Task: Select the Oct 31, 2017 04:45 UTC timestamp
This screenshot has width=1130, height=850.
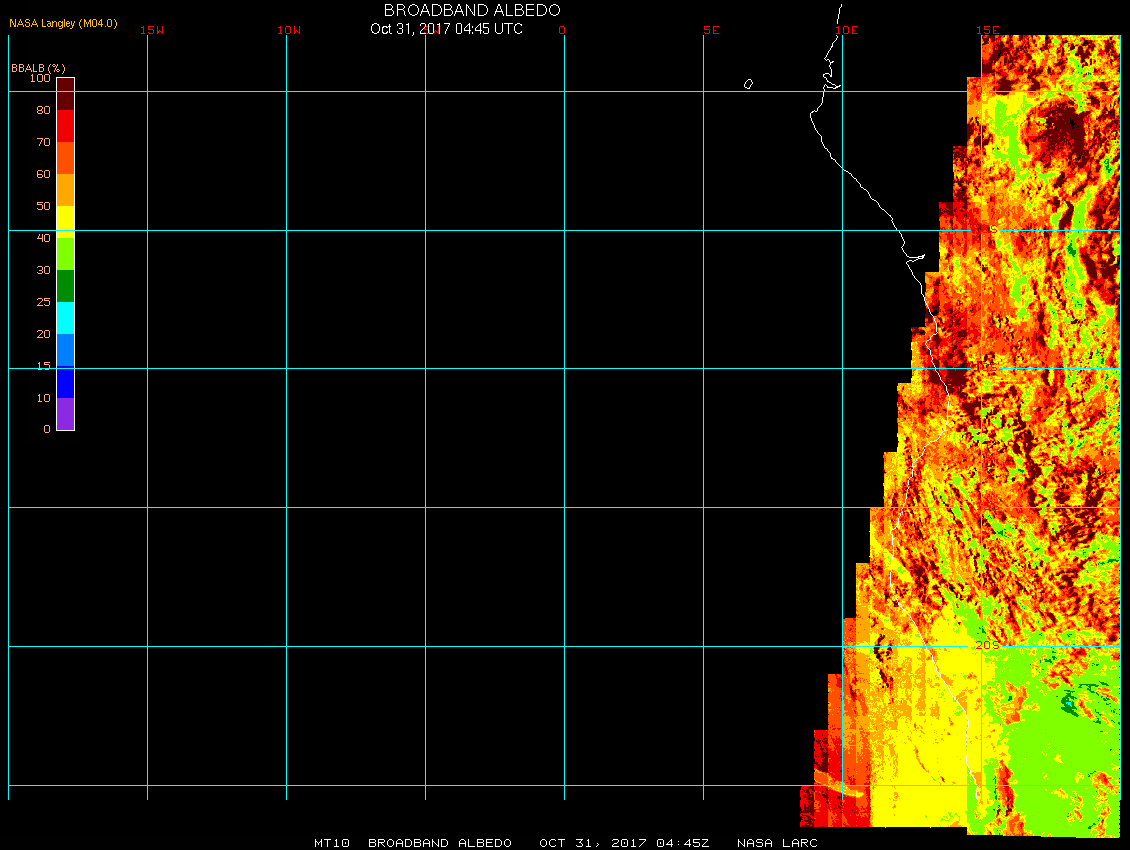Action: pos(446,29)
